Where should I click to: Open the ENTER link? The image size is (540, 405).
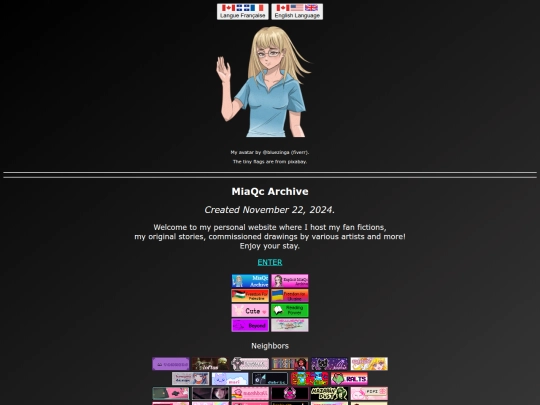[270, 262]
